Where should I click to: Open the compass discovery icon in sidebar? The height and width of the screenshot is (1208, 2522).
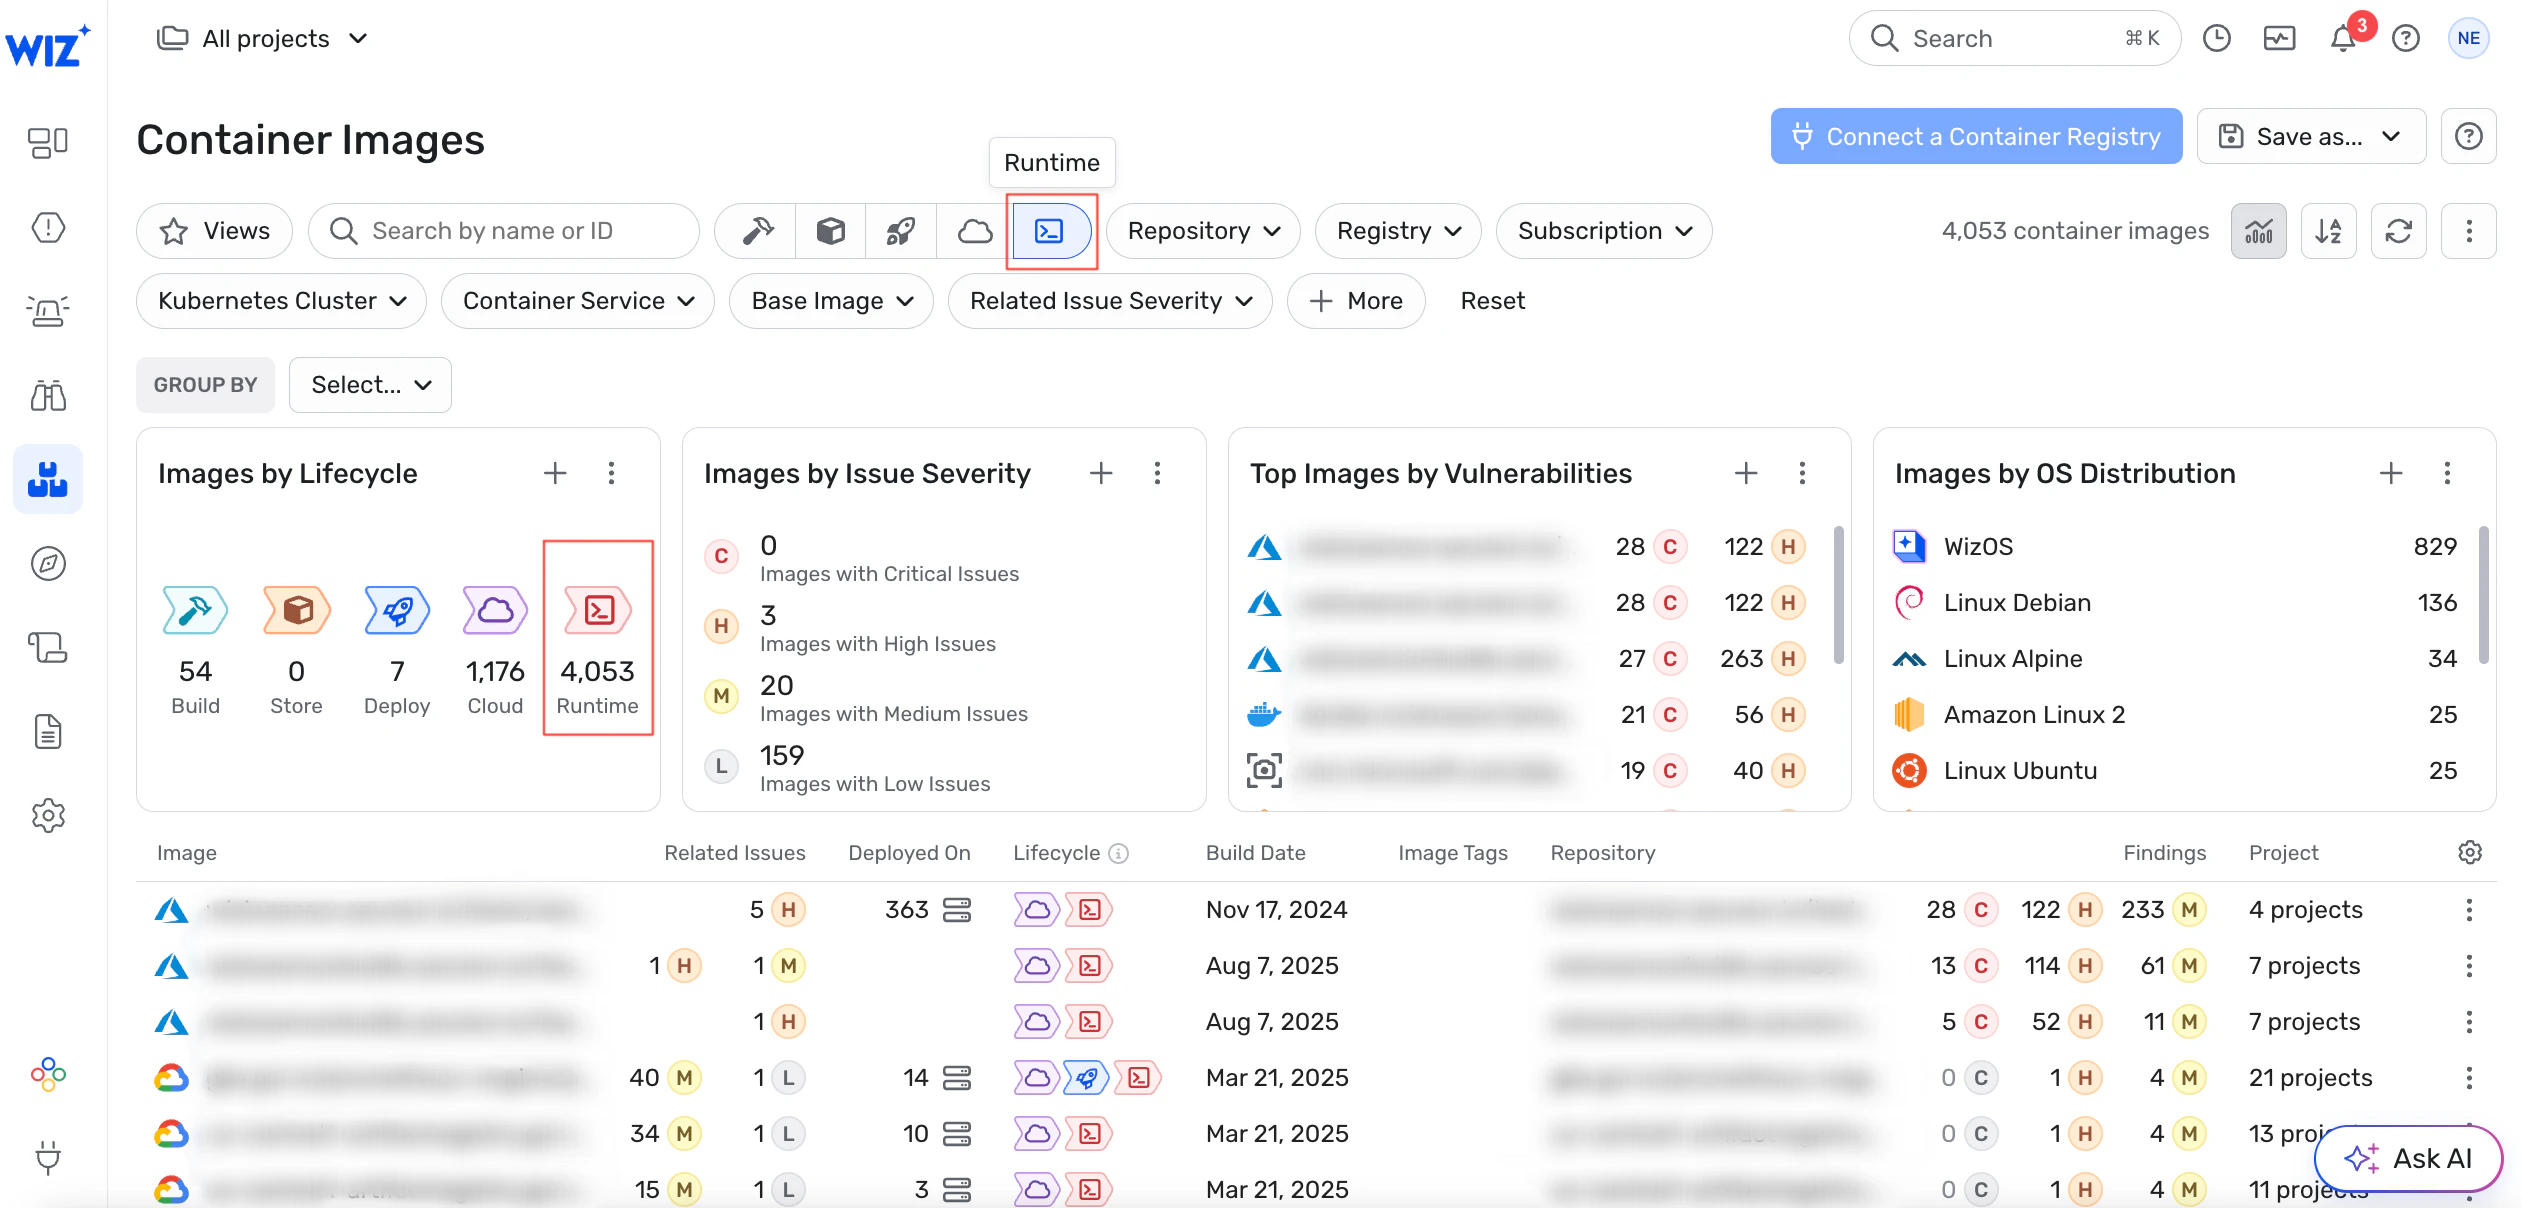(x=48, y=563)
